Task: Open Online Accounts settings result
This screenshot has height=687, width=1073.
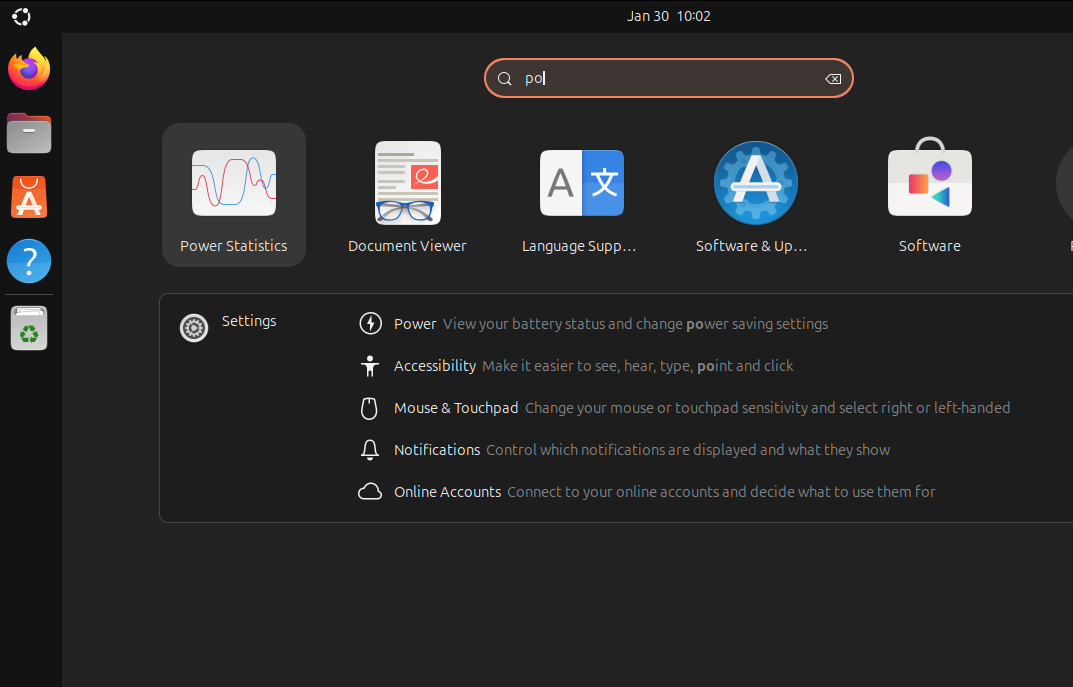Action: (447, 491)
